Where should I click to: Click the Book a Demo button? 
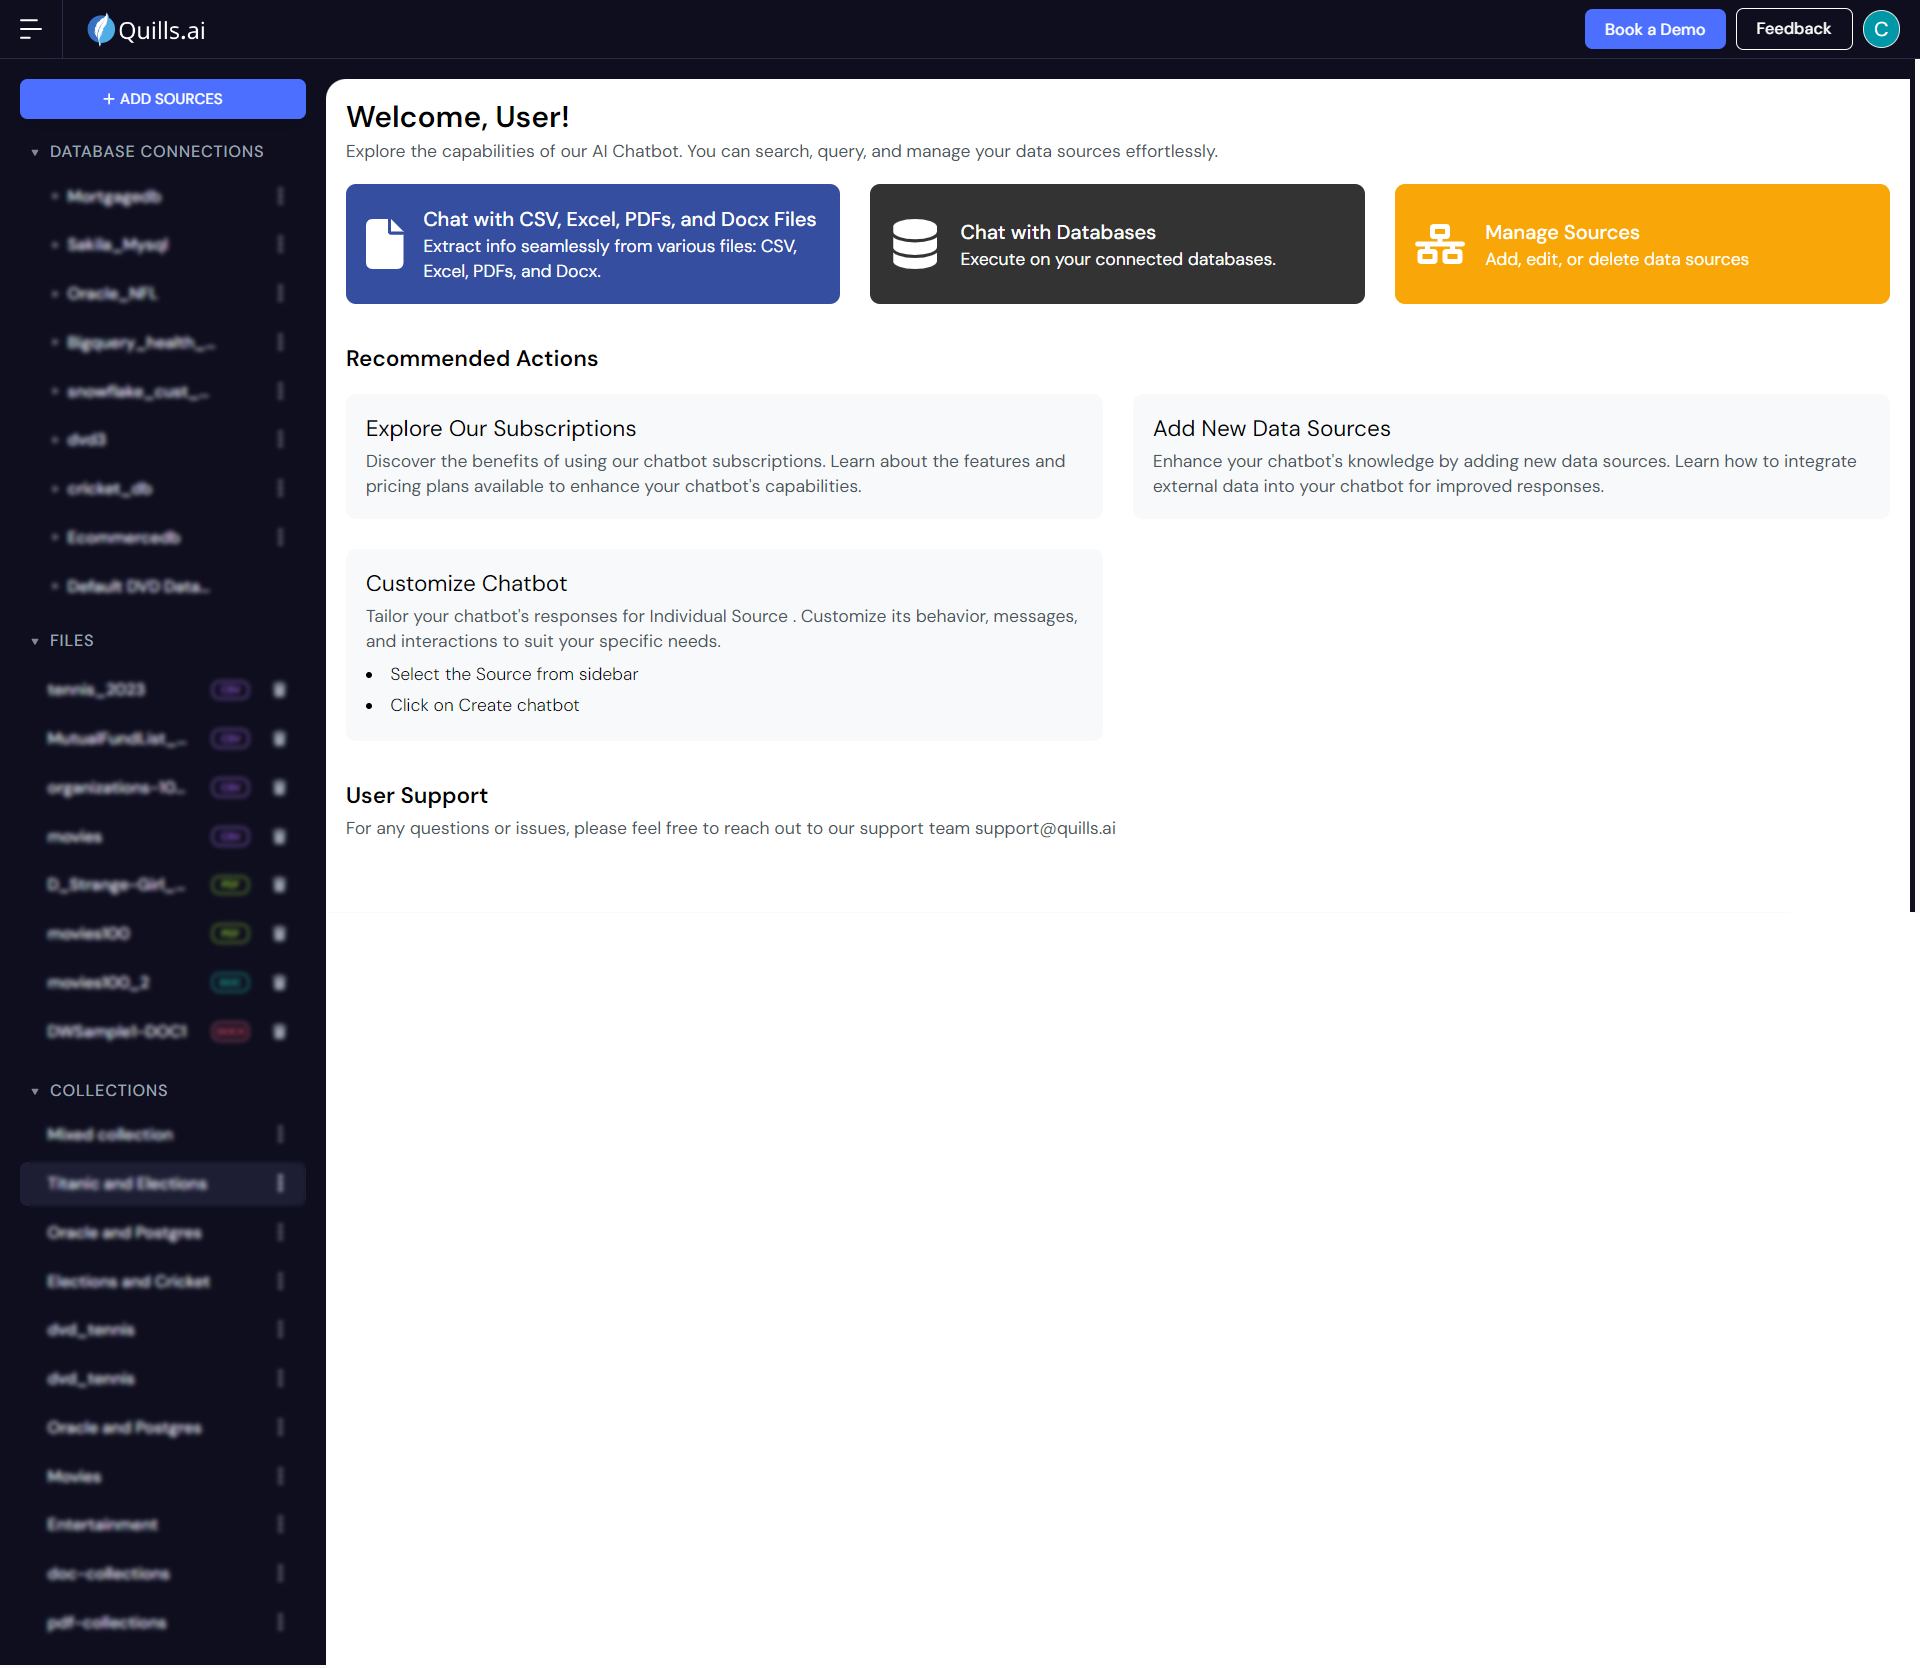coord(1654,29)
